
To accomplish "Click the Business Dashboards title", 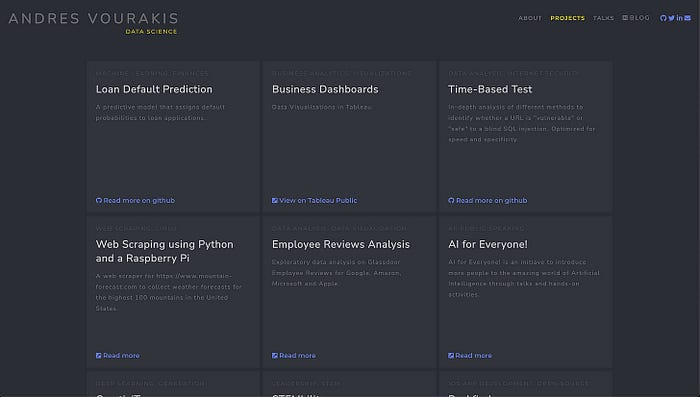I will [x=325, y=89].
